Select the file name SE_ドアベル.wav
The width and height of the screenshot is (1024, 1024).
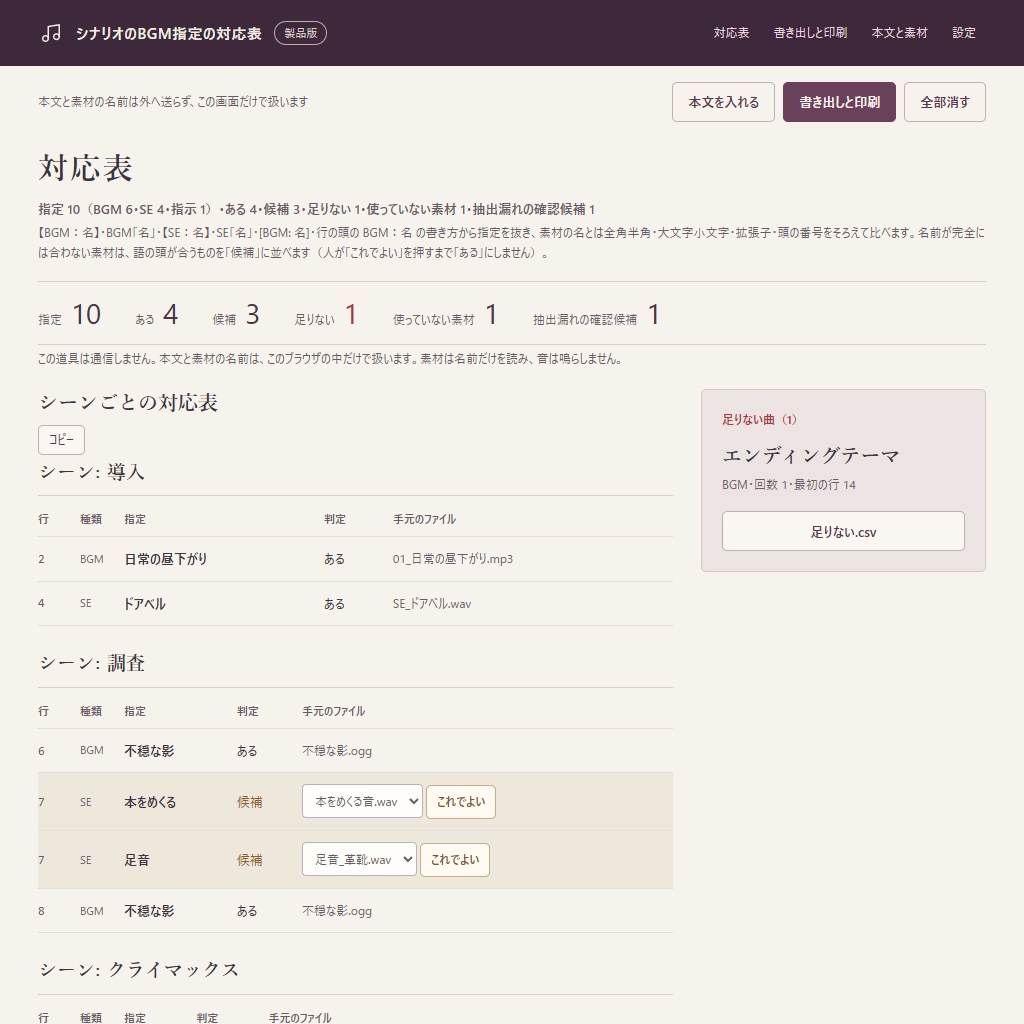[432, 604]
